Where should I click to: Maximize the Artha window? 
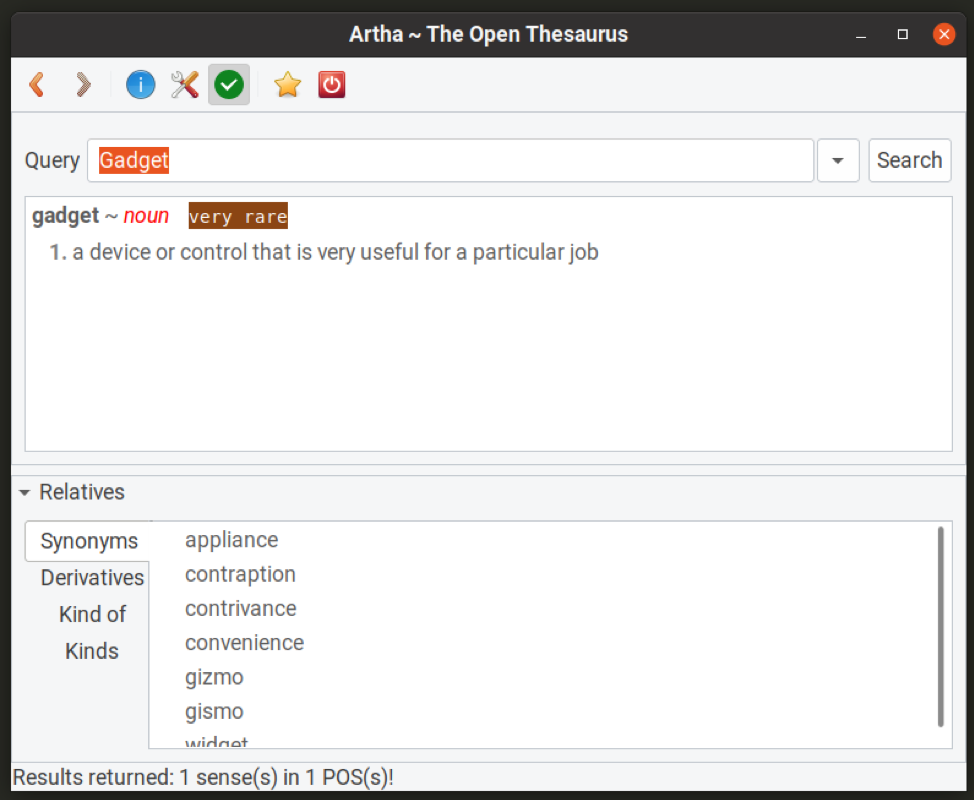pyautogui.click(x=903, y=34)
